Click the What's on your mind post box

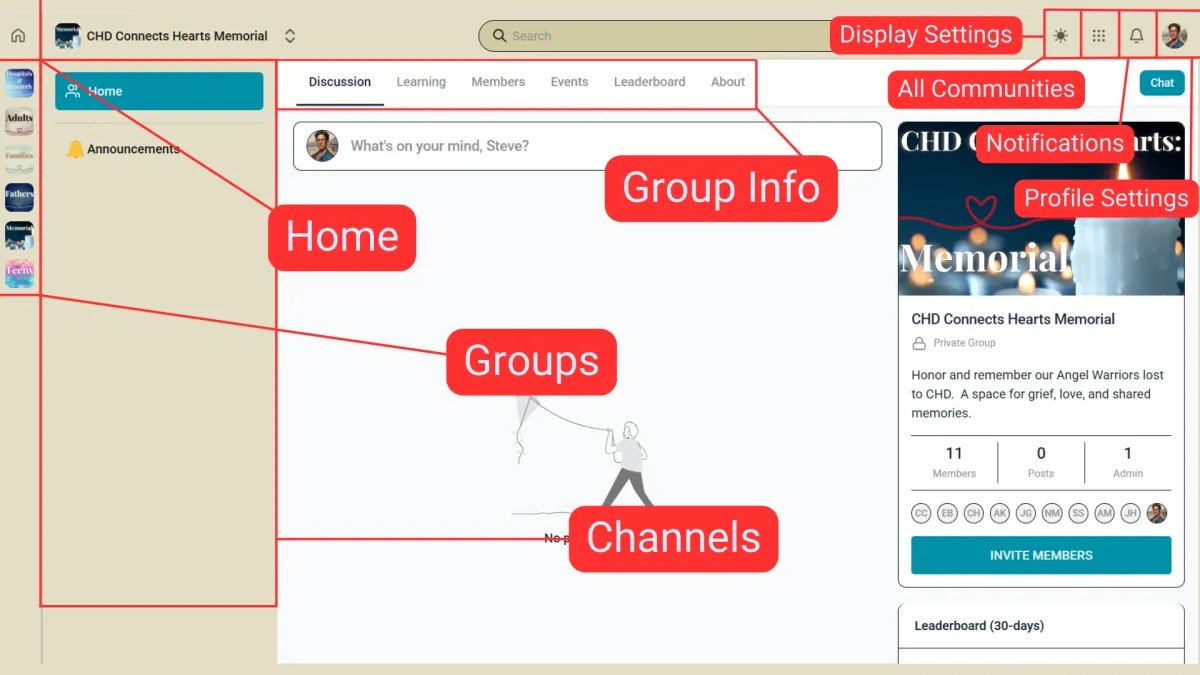coord(588,146)
